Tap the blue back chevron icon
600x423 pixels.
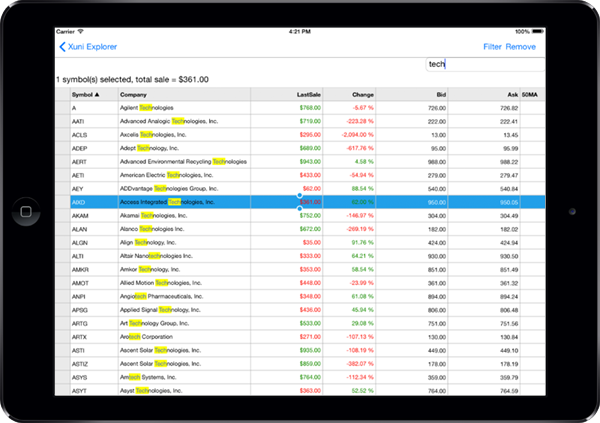click(62, 47)
